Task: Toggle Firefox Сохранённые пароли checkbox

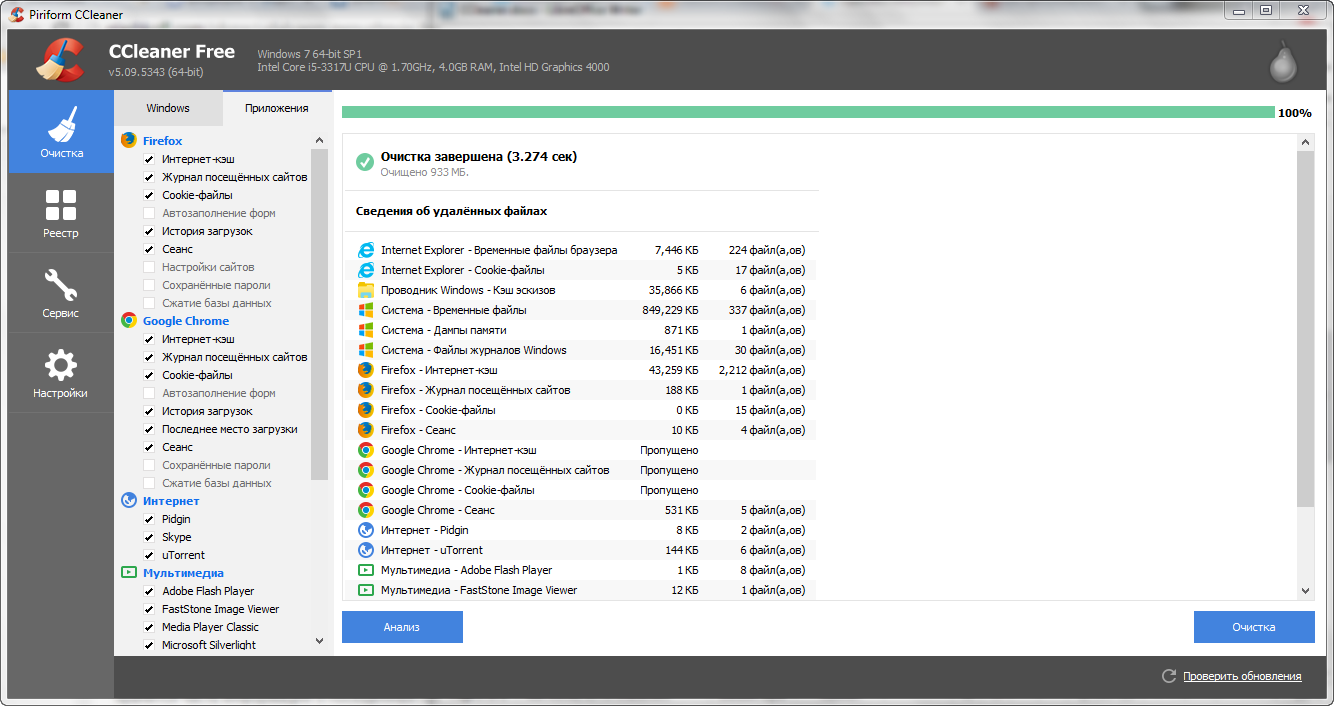Action: 149,285
